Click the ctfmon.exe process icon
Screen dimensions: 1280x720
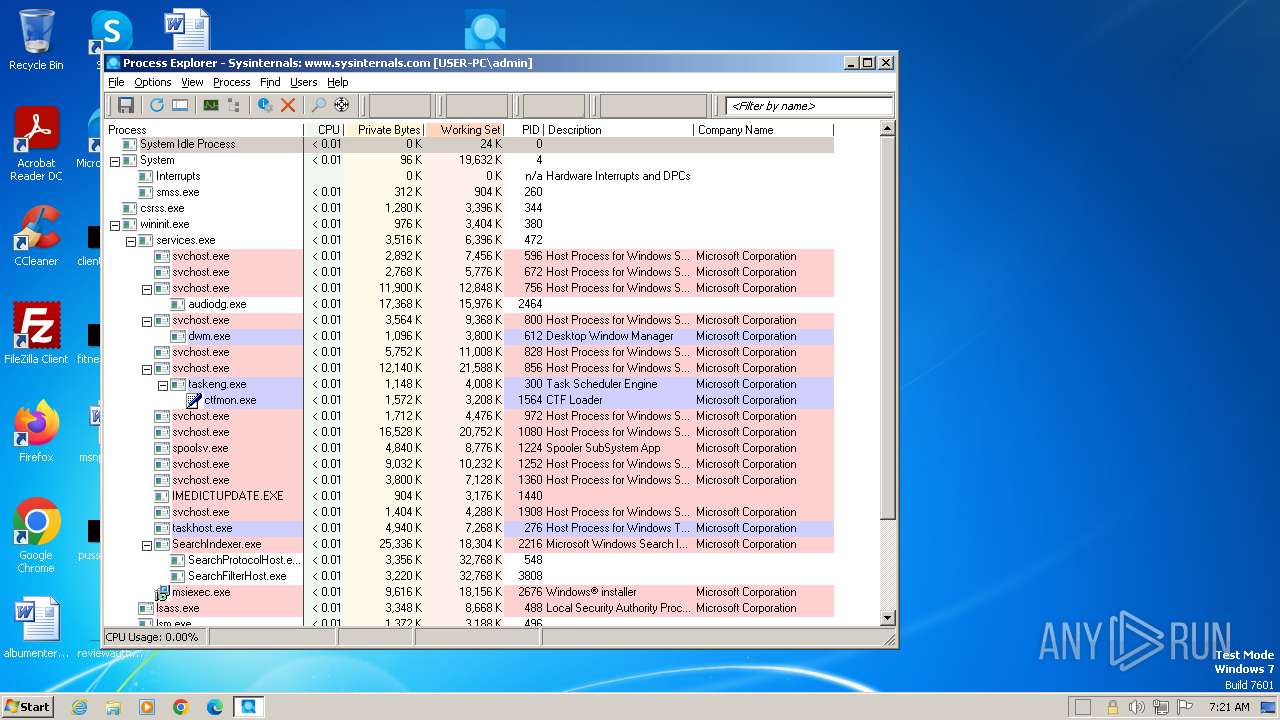(x=194, y=400)
